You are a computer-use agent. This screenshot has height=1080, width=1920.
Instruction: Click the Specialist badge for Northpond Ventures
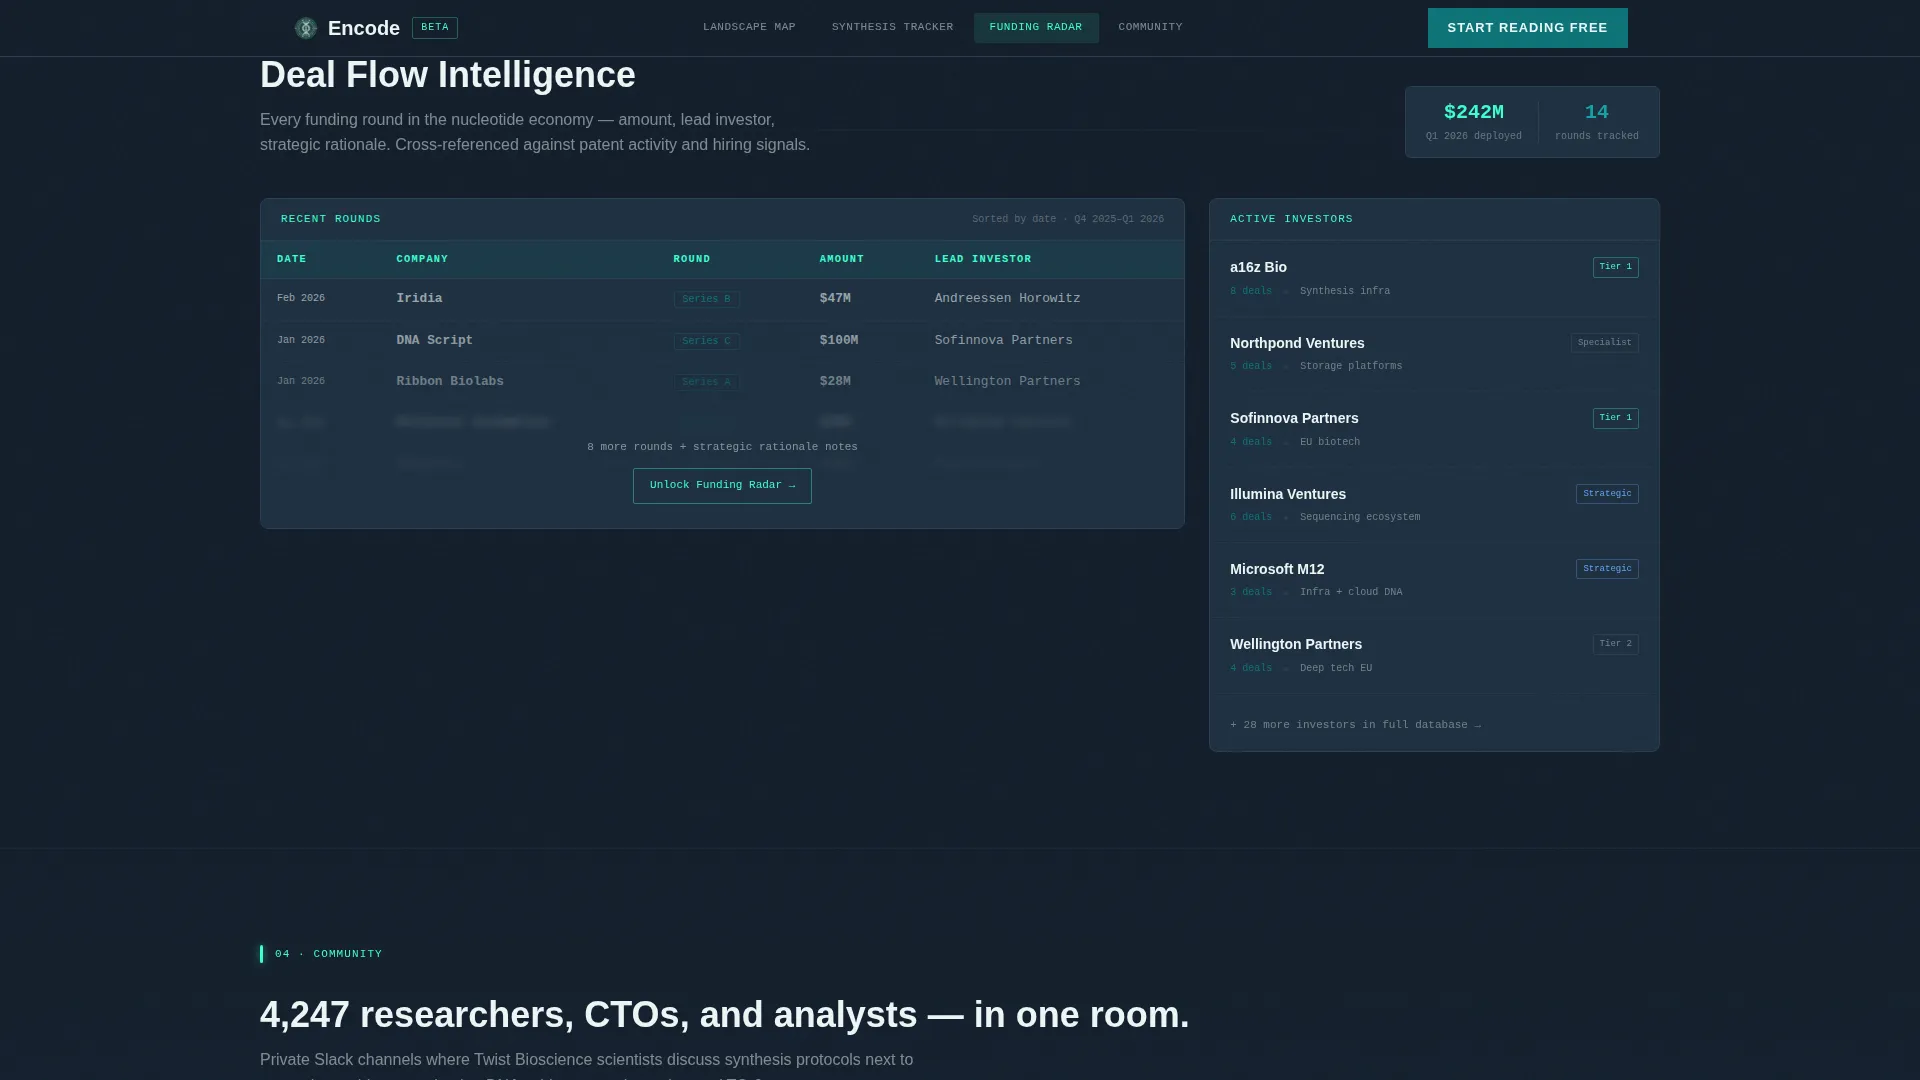point(1604,343)
